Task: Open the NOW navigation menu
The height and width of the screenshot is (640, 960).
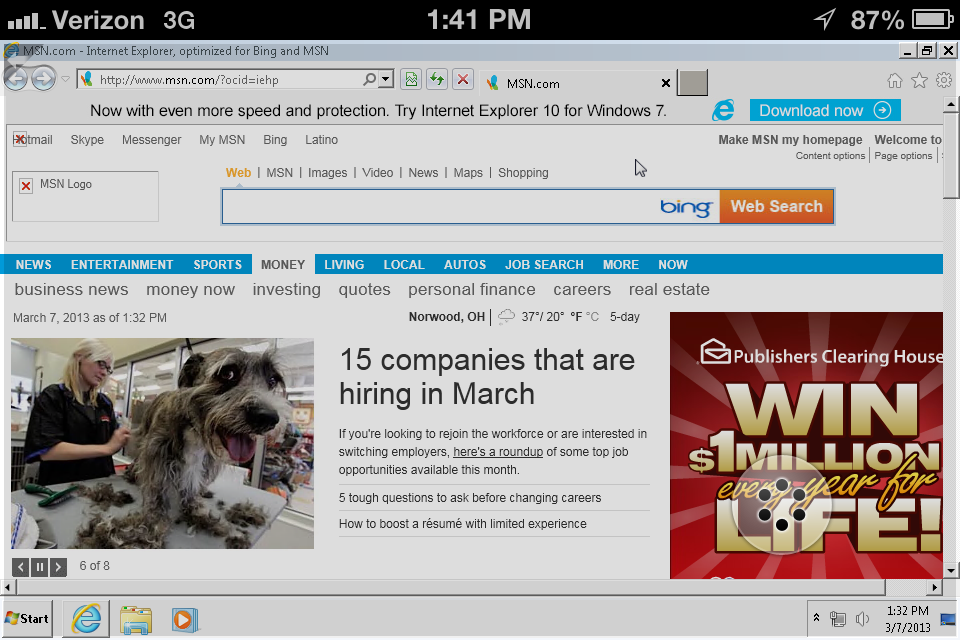Action: [x=673, y=265]
